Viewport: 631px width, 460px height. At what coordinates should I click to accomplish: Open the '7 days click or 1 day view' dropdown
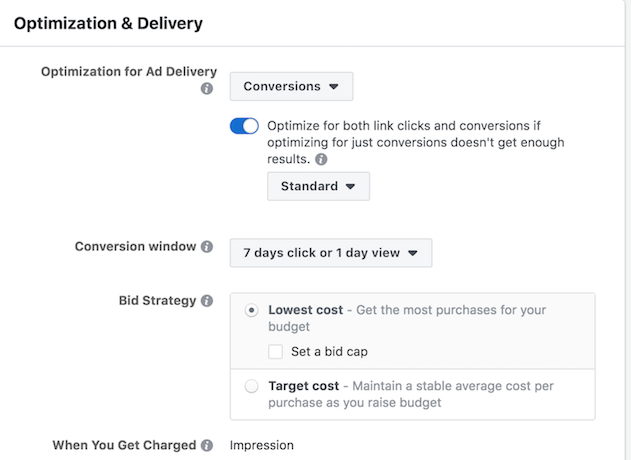click(x=331, y=253)
